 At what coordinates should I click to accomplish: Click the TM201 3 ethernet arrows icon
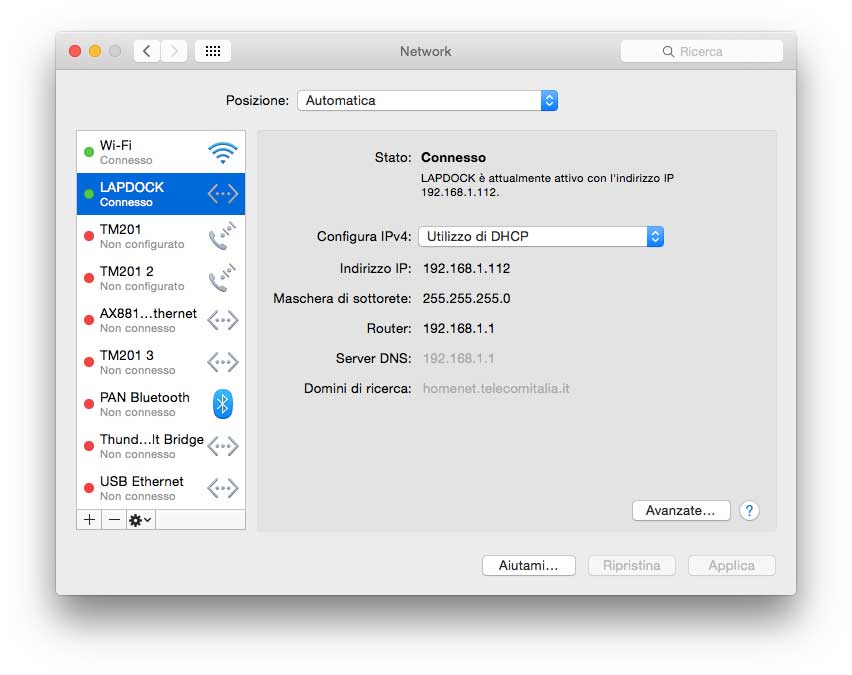(223, 362)
